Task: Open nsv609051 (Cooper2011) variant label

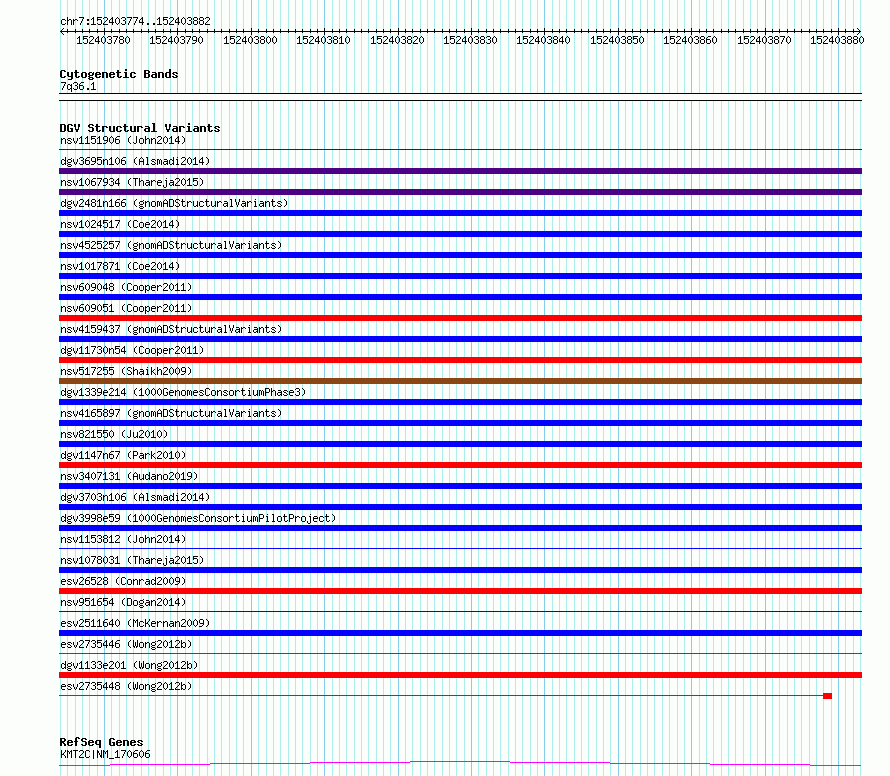Action: tap(126, 308)
